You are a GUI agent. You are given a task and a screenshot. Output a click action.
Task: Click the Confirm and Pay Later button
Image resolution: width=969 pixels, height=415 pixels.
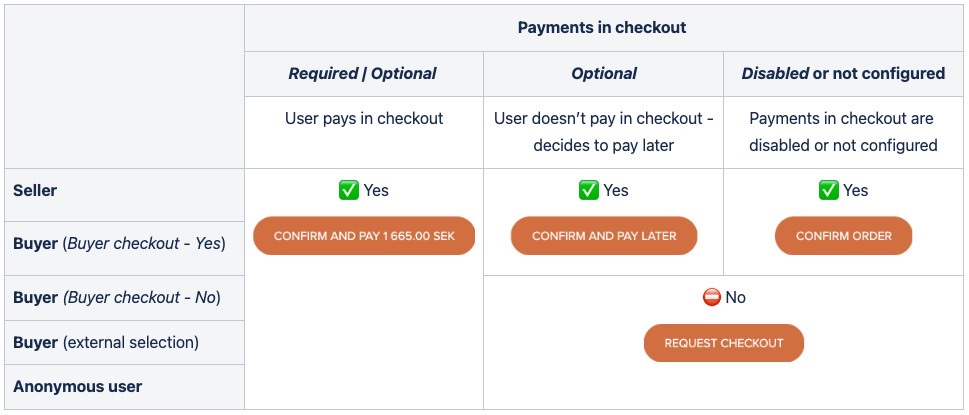tap(604, 236)
